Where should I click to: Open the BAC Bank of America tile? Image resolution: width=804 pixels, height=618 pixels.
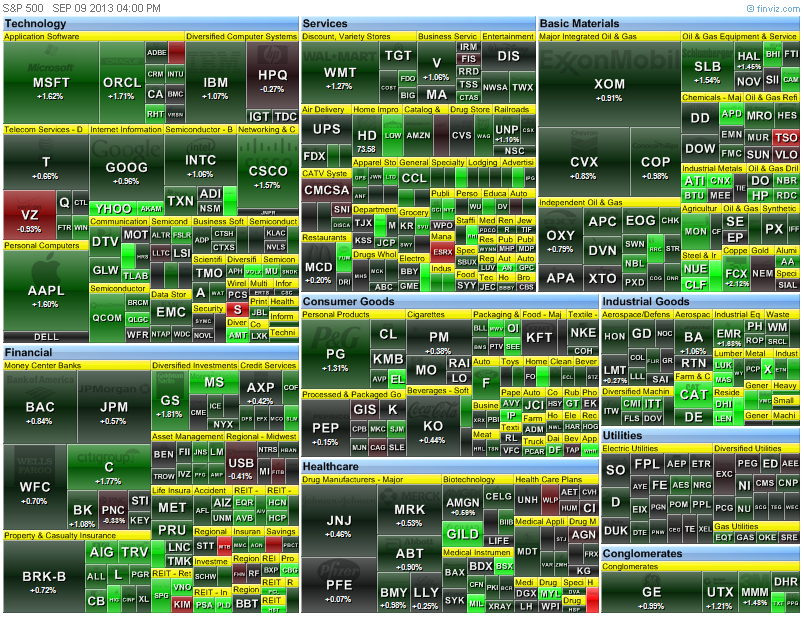40,408
